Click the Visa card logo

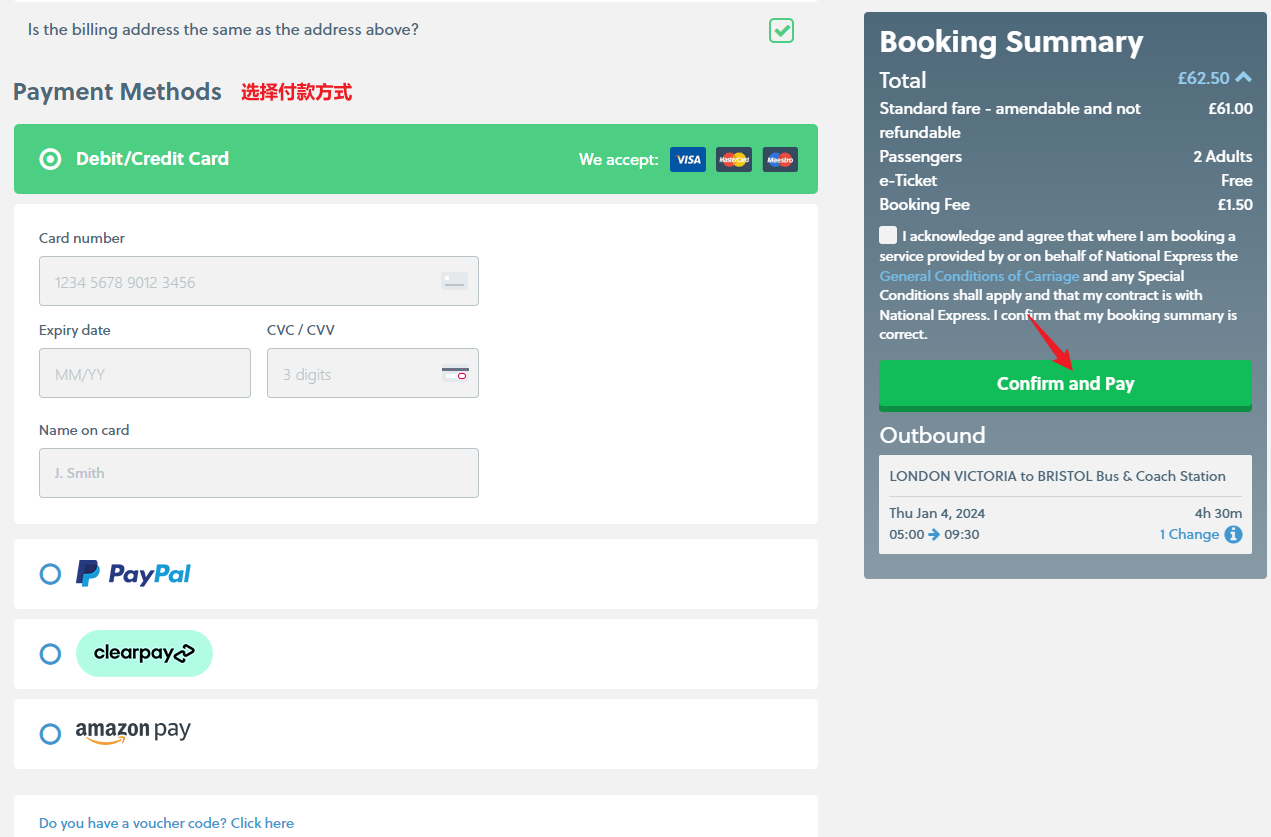click(687, 160)
